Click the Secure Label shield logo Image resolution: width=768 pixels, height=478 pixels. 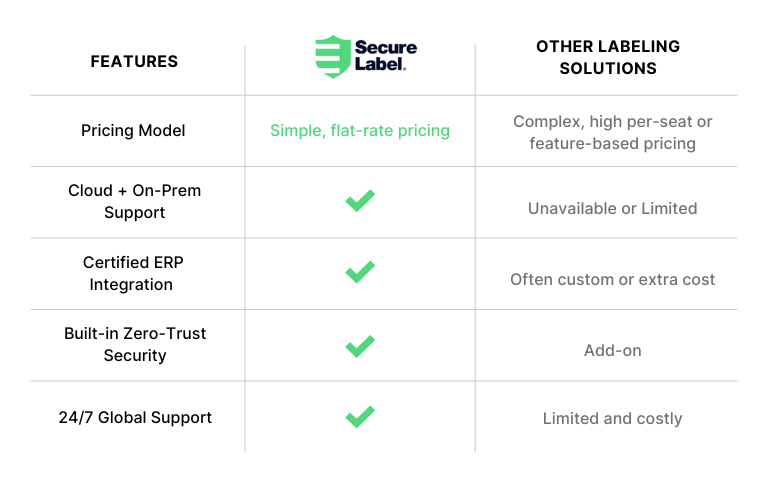(333, 56)
